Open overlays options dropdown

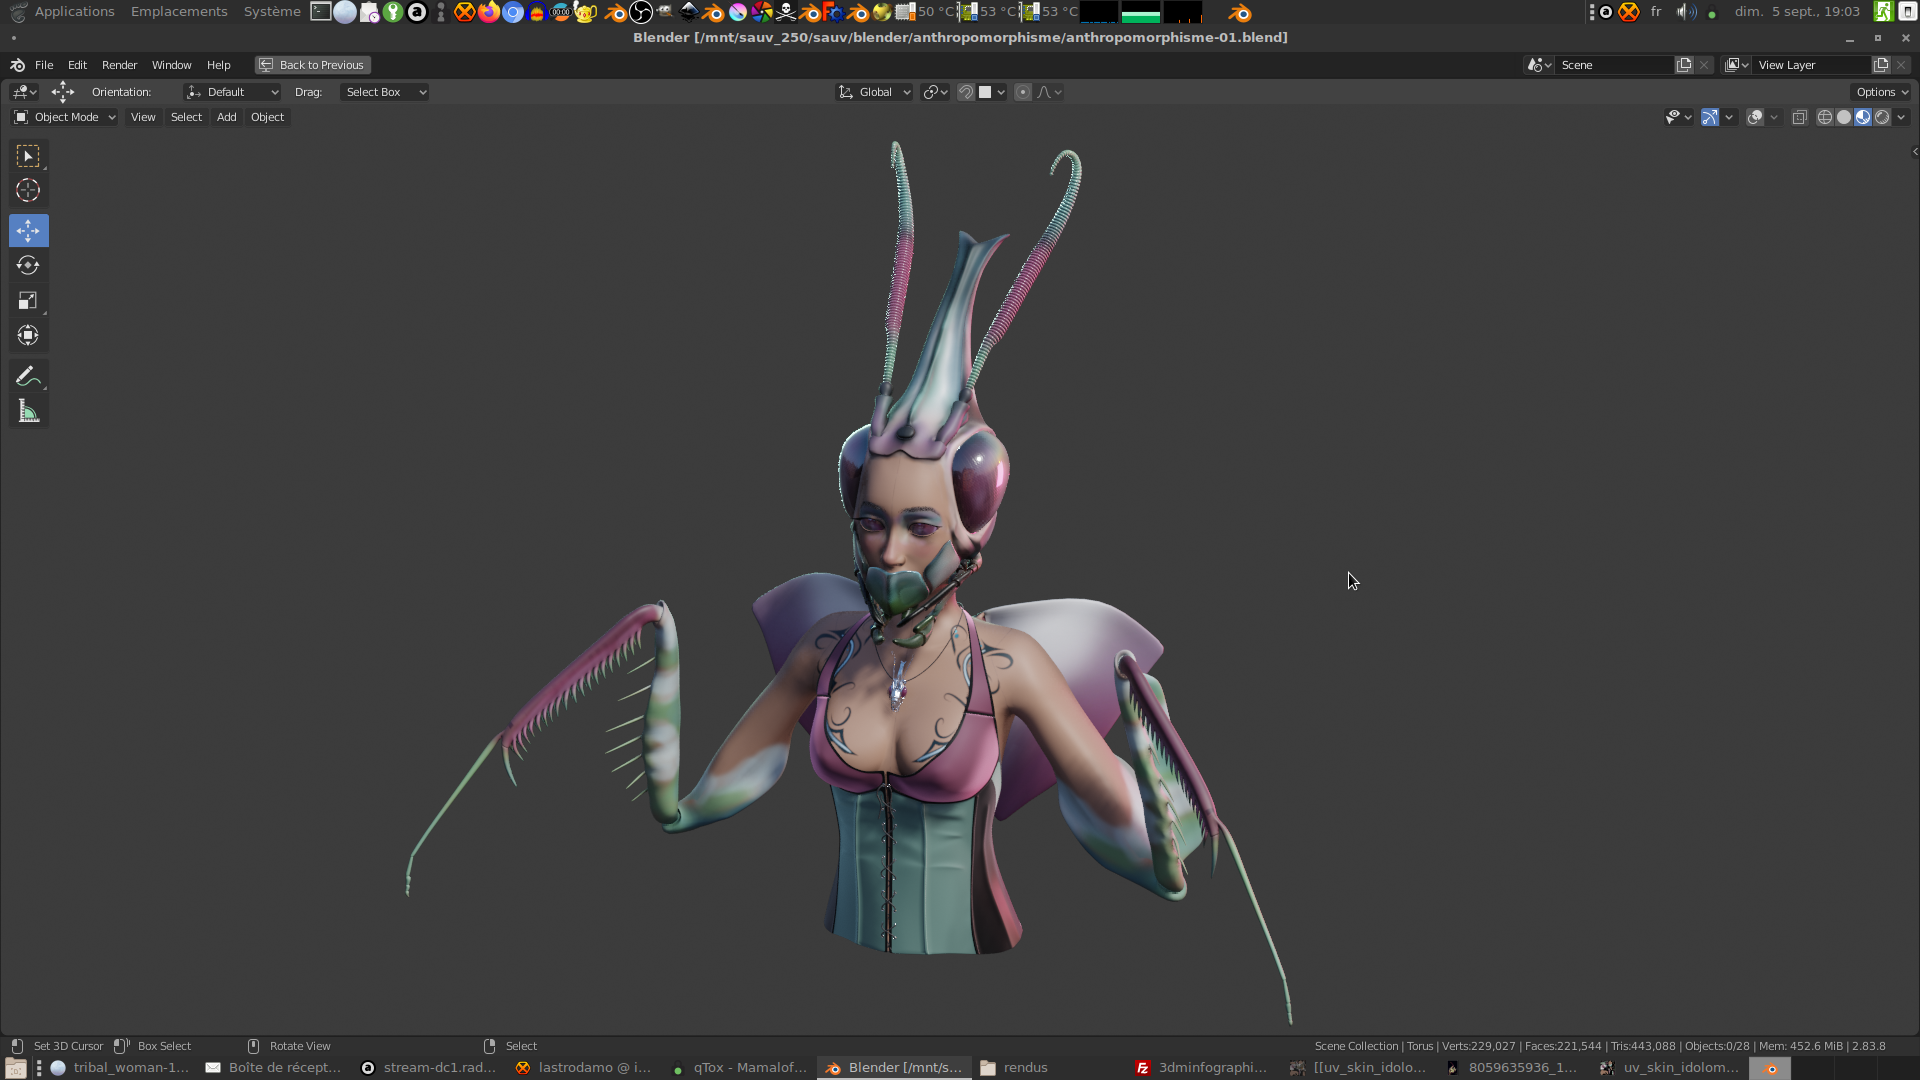pos(1774,118)
